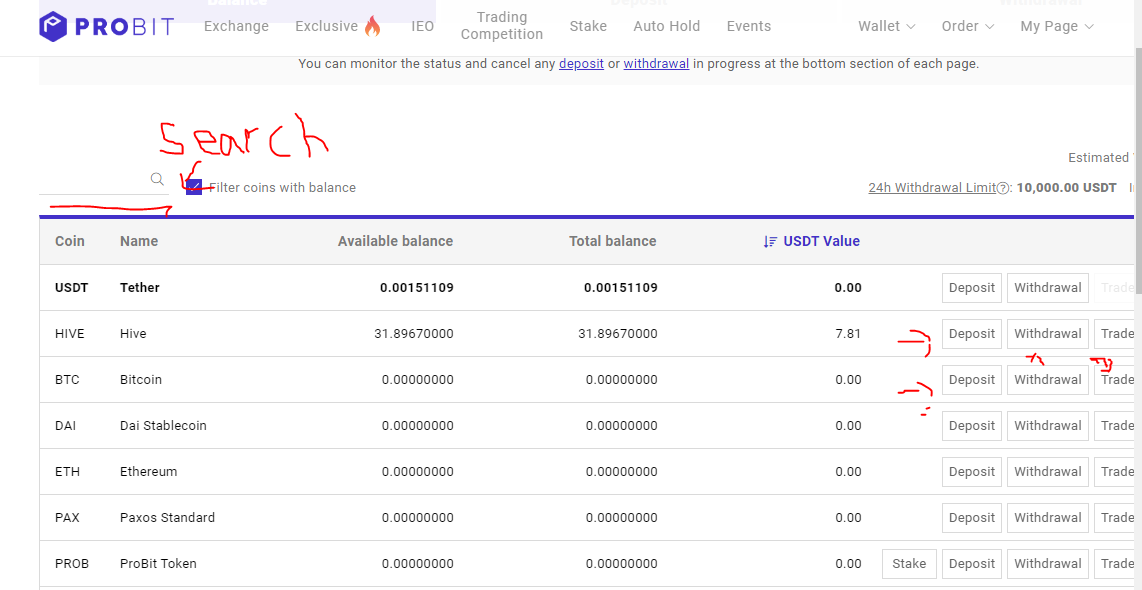Click Trade for Dai Stablecoin
The image size is (1142, 590).
1115,425
